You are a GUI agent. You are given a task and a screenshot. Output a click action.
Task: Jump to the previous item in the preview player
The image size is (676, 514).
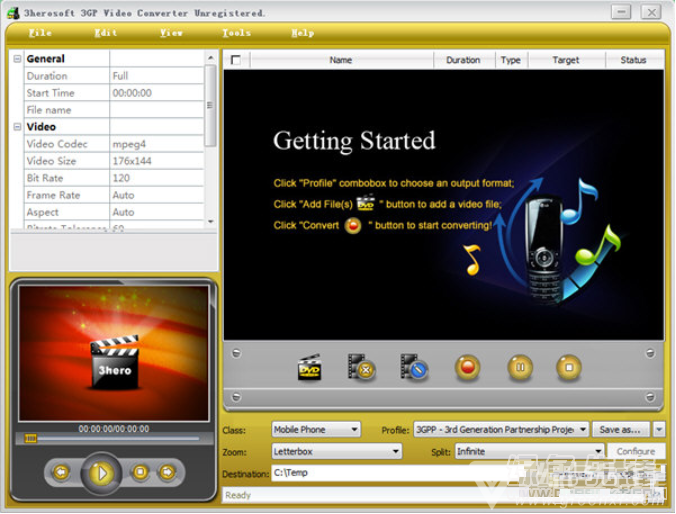[x=61, y=473]
